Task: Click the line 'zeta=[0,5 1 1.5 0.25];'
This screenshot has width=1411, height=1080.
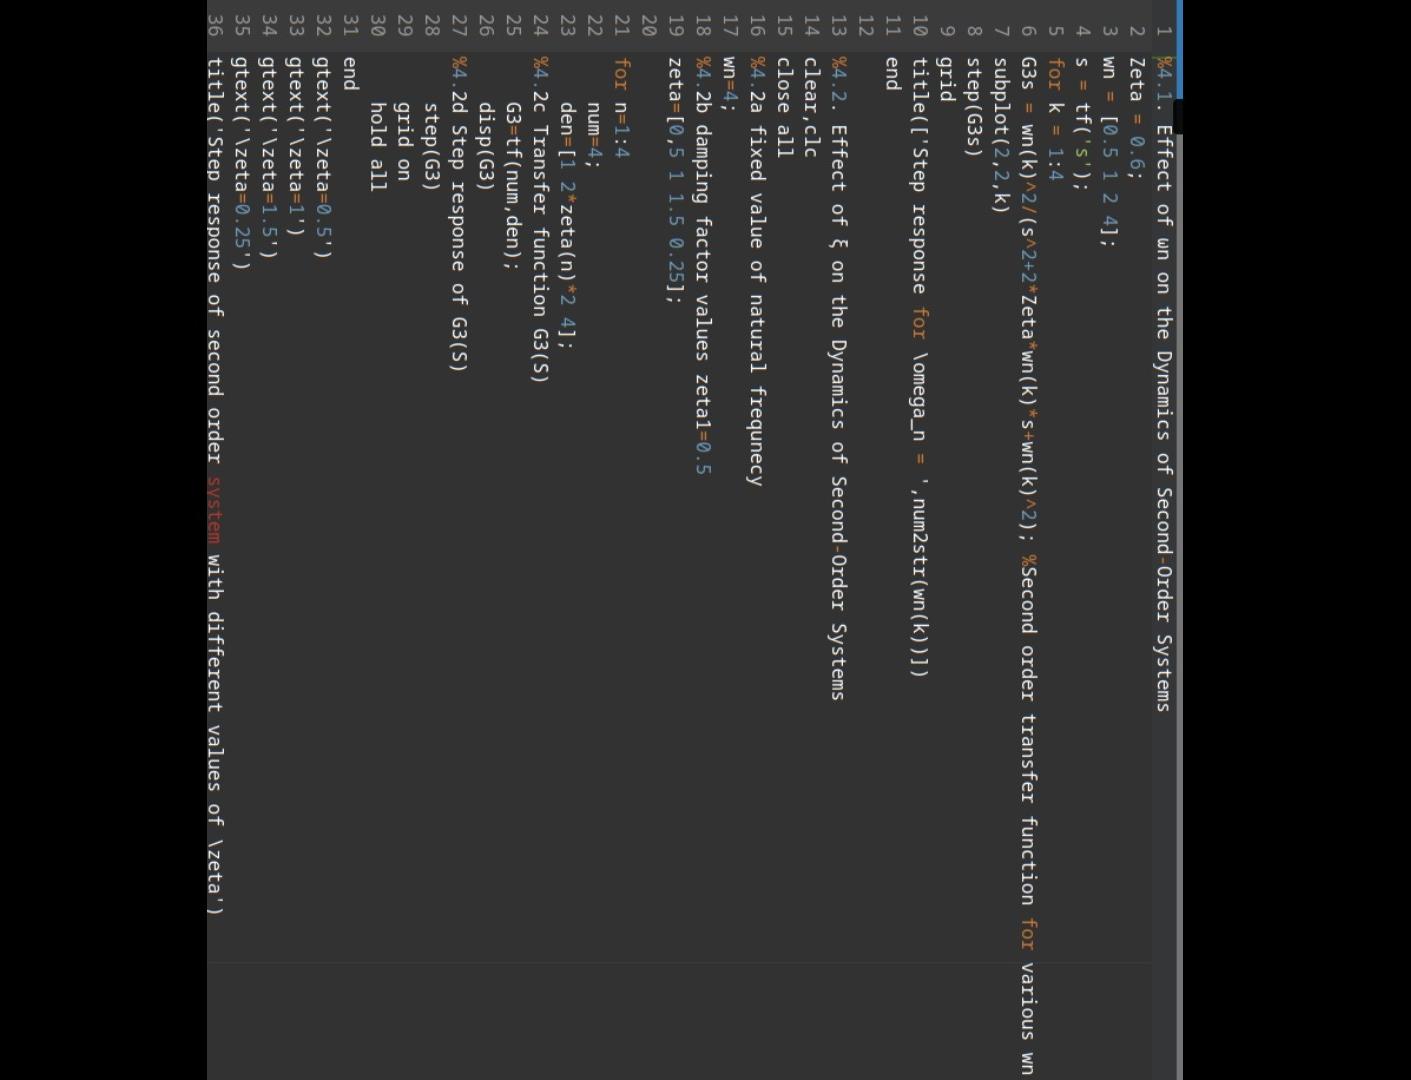Action: [676, 180]
